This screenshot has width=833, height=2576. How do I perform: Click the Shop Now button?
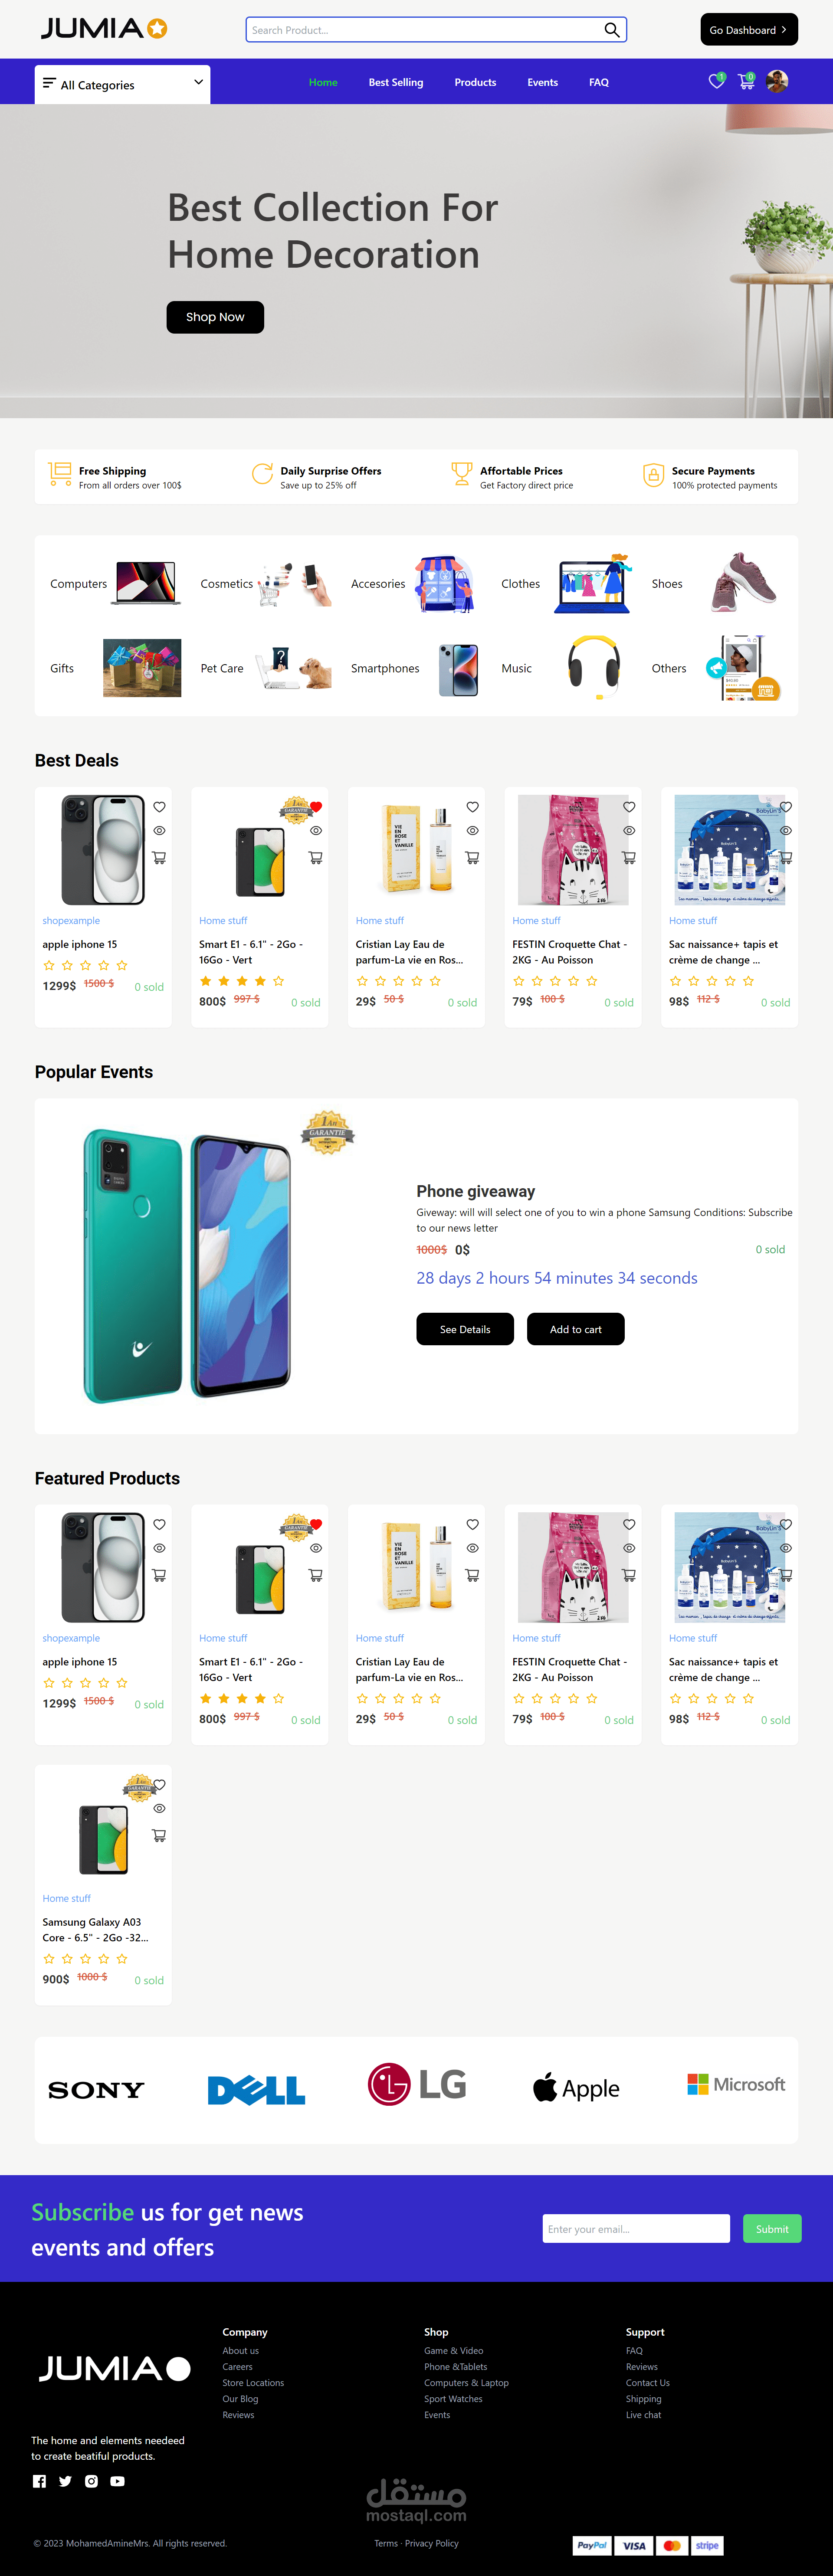(x=215, y=317)
